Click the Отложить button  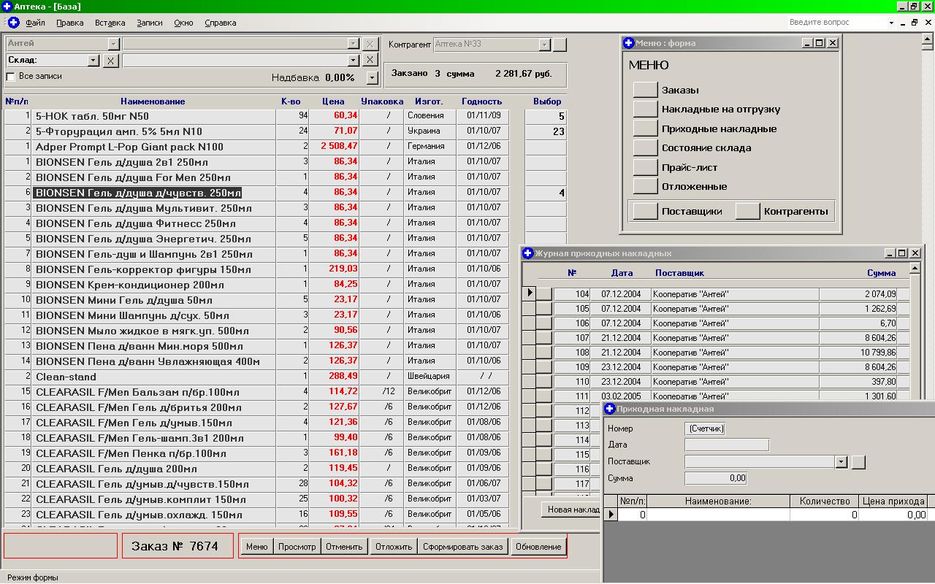394,546
